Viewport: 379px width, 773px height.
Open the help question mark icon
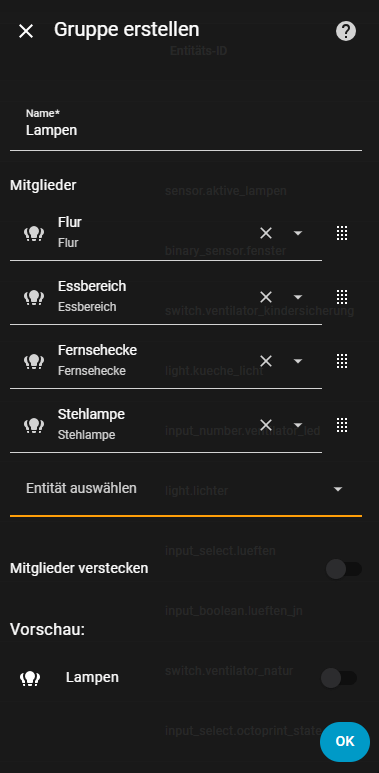[x=345, y=31]
